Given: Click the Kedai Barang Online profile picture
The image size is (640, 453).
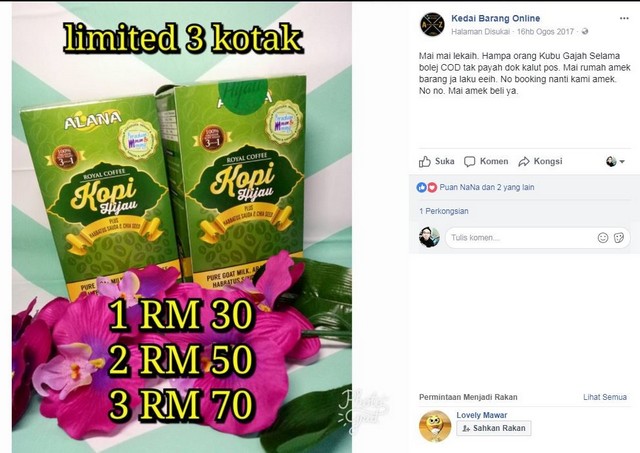Looking at the screenshot, I should pyautogui.click(x=432, y=24).
